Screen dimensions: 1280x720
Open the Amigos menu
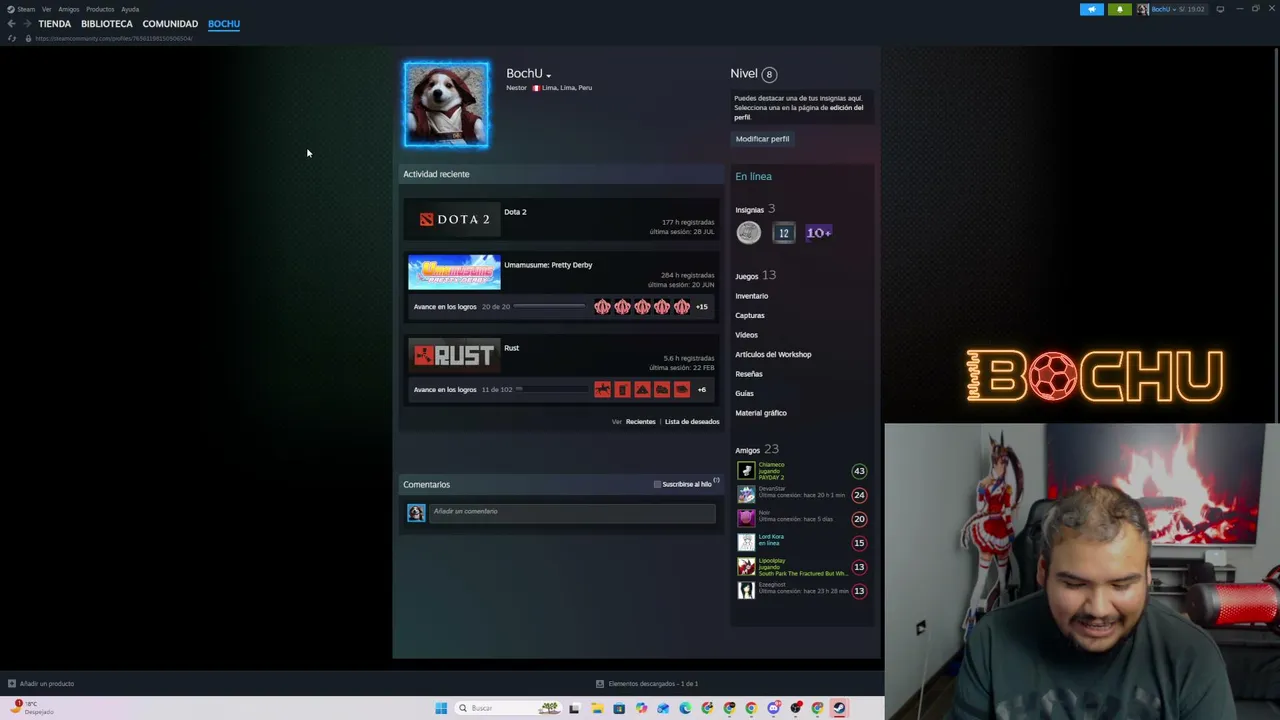69,9
